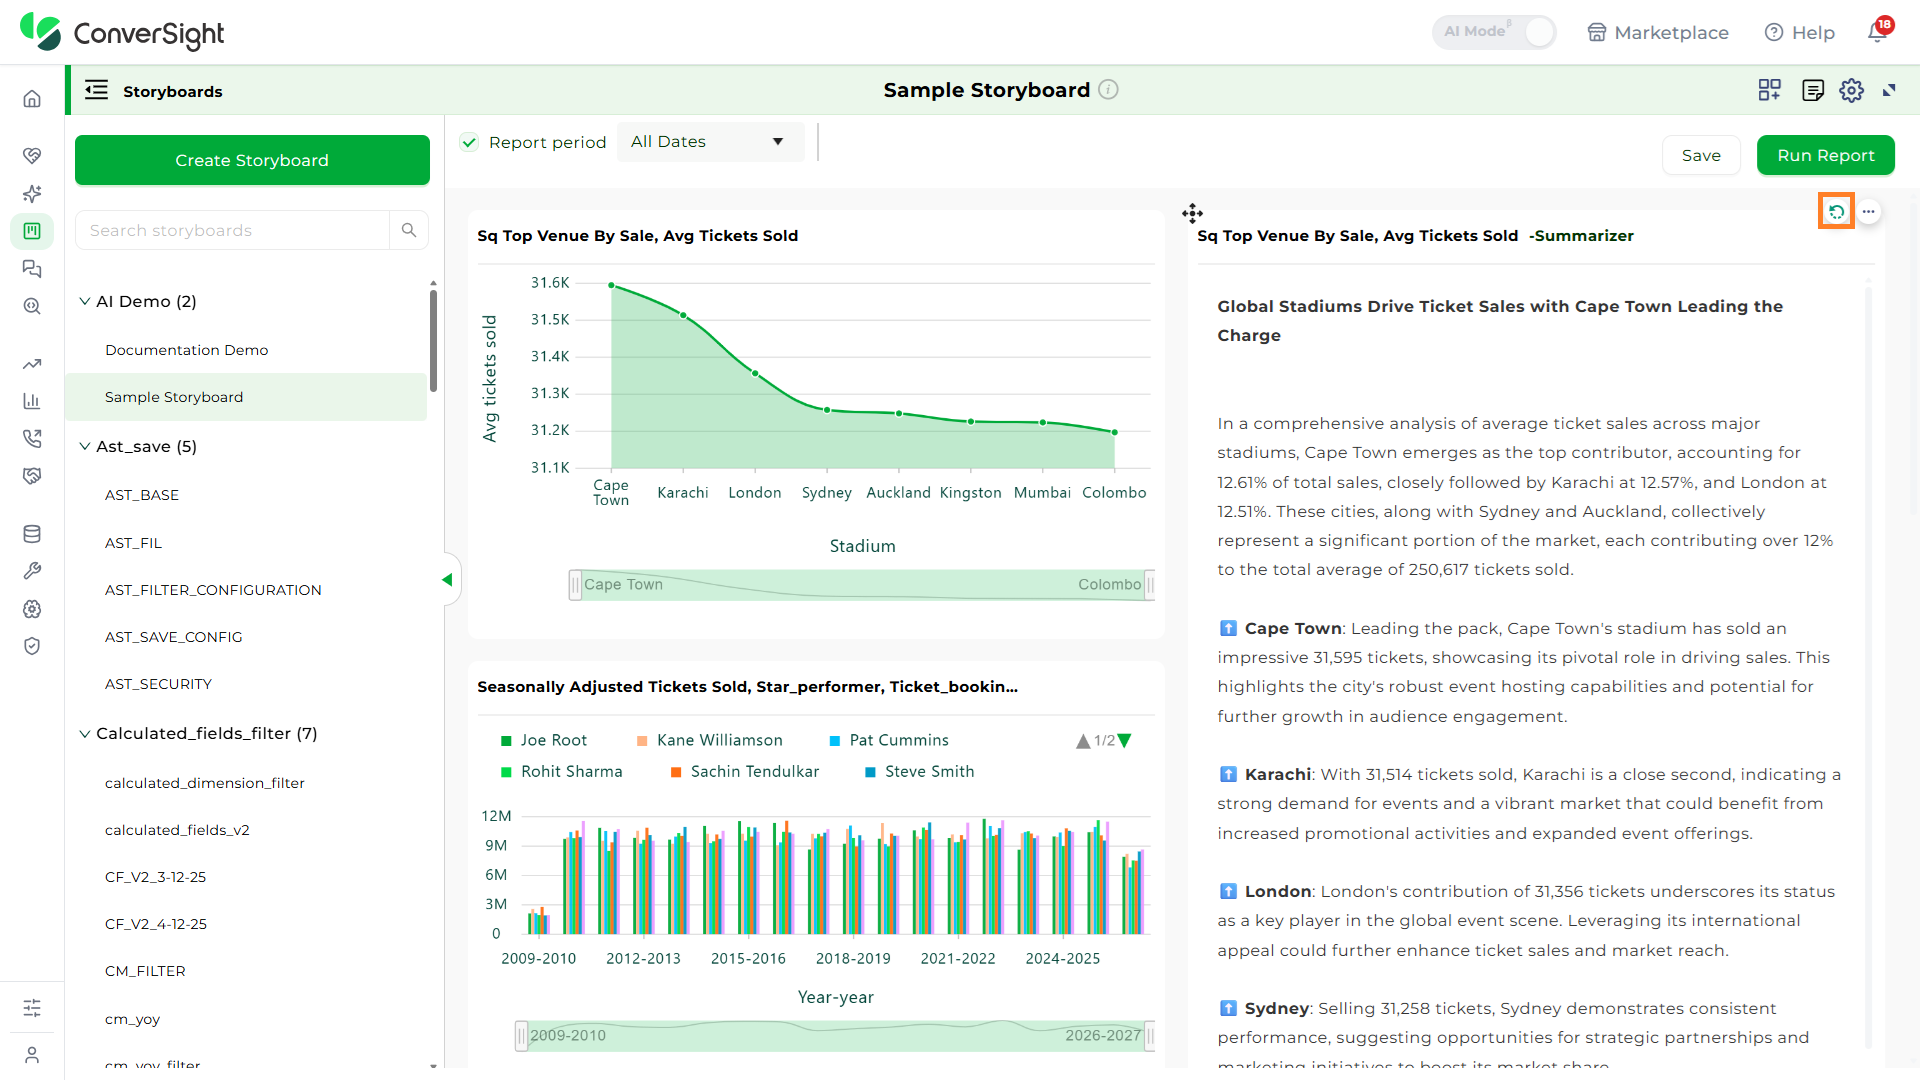This screenshot has width=1920, height=1080.
Task: Select calculated_dimension_filter storyboard
Action: [x=205, y=783]
